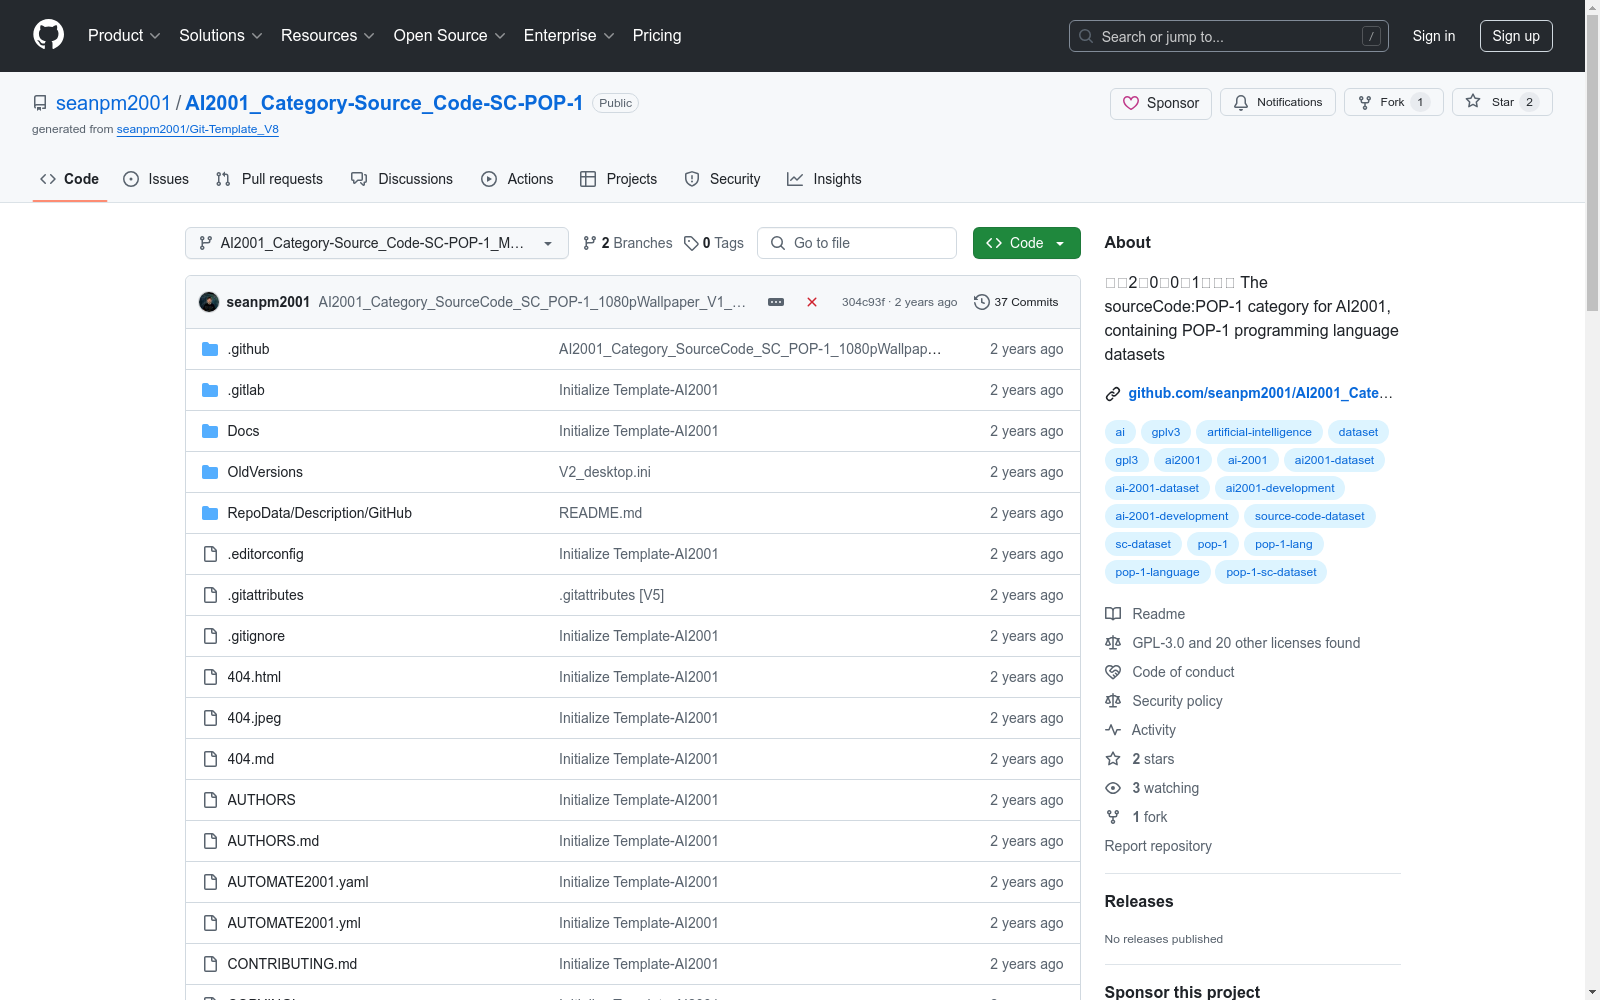Open the Security tab
Viewport: 1600px width, 1000px height.
tap(722, 179)
